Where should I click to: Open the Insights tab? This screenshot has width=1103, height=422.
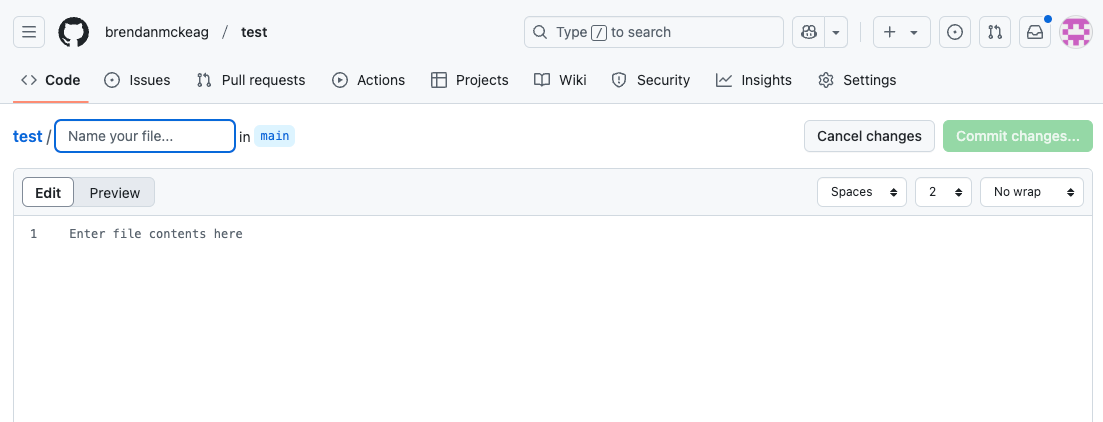tap(754, 80)
